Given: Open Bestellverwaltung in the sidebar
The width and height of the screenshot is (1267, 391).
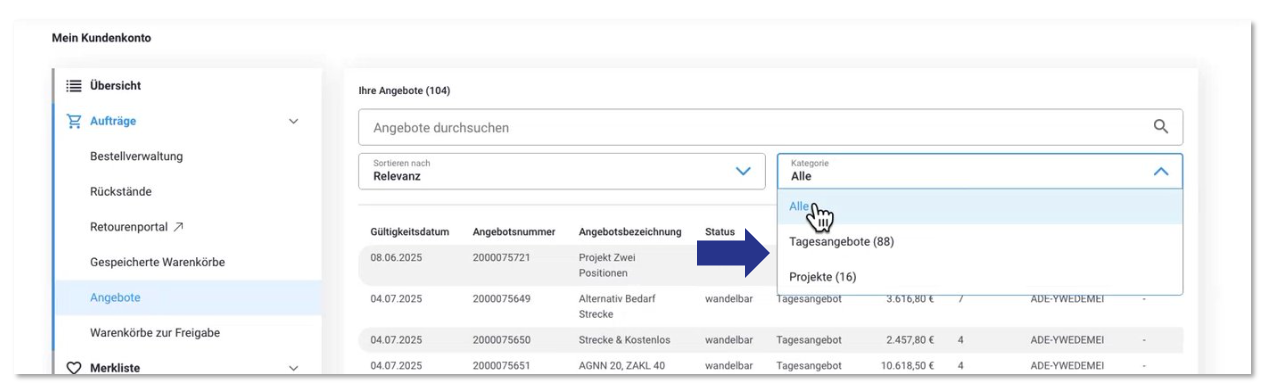Looking at the screenshot, I should tap(136, 157).
